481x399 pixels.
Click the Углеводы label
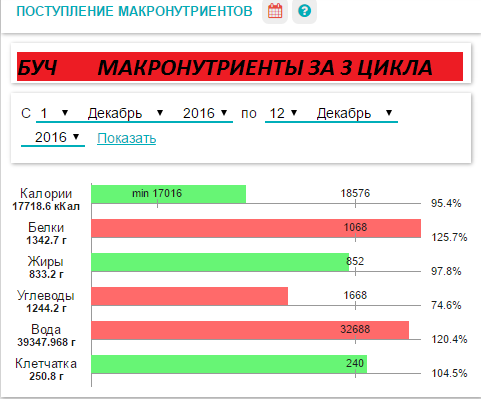tap(46, 296)
